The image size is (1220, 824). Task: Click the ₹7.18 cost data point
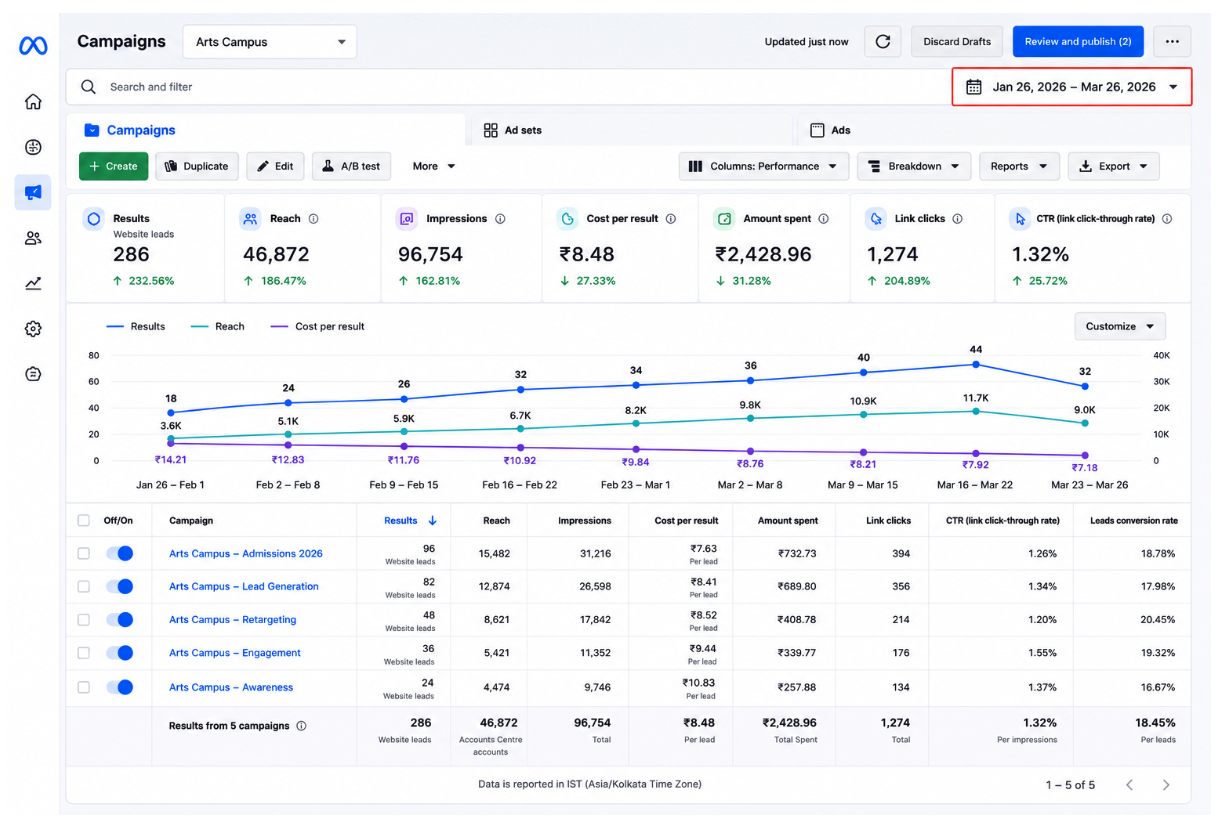tap(1084, 455)
